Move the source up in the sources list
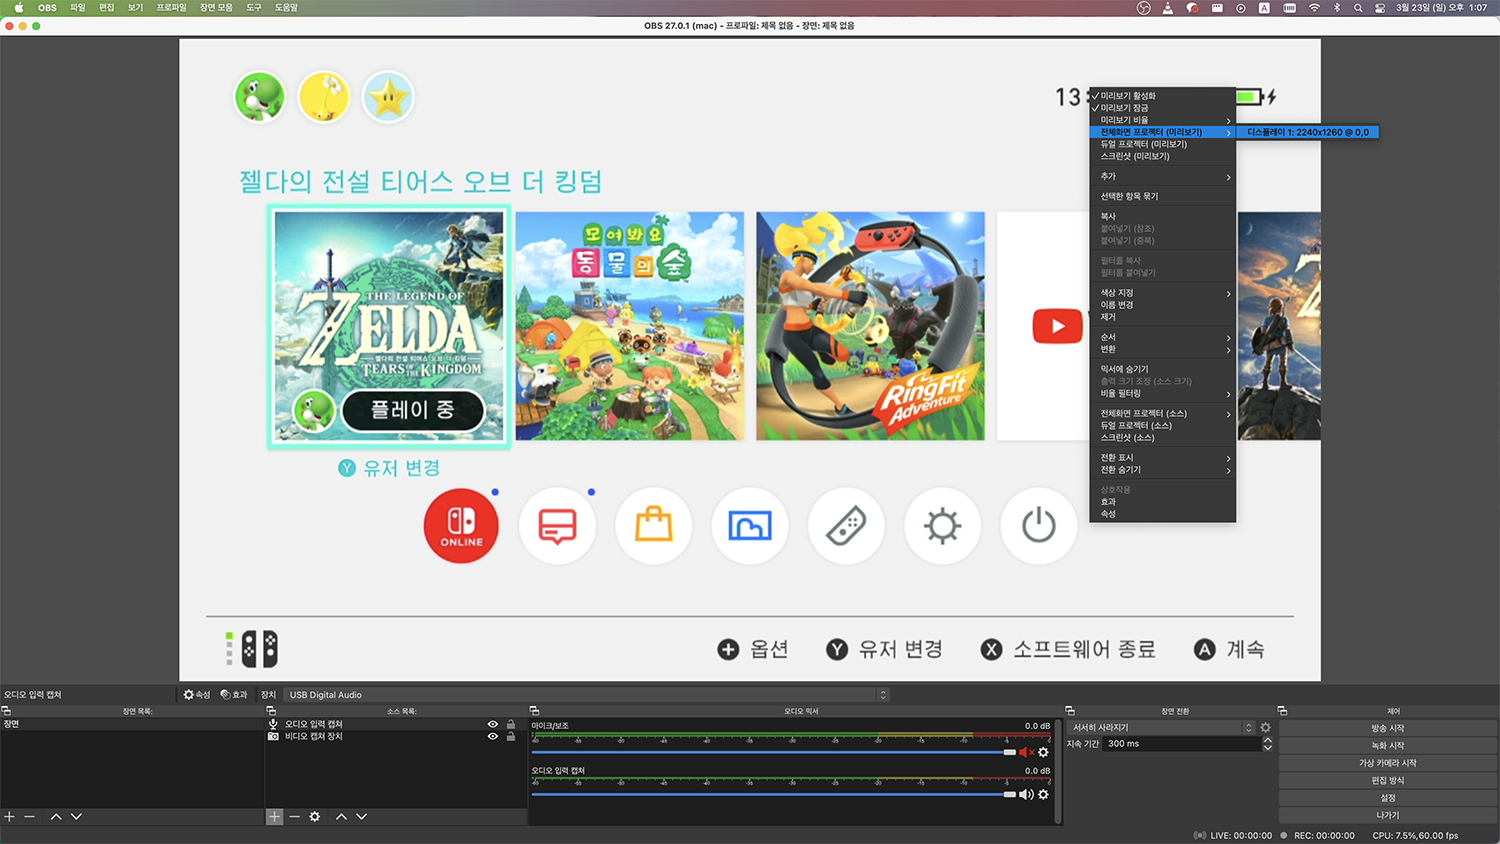Image resolution: width=1500 pixels, height=844 pixels. point(341,817)
